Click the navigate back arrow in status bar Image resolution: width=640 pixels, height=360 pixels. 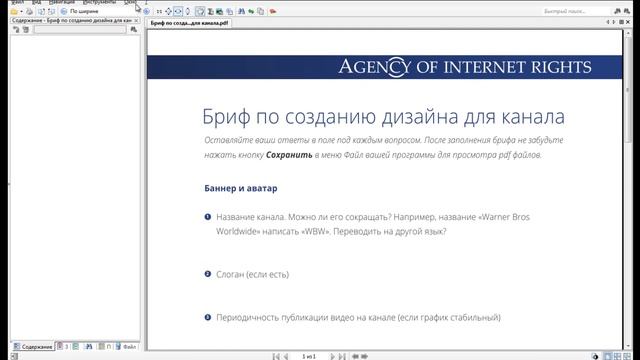point(355,356)
